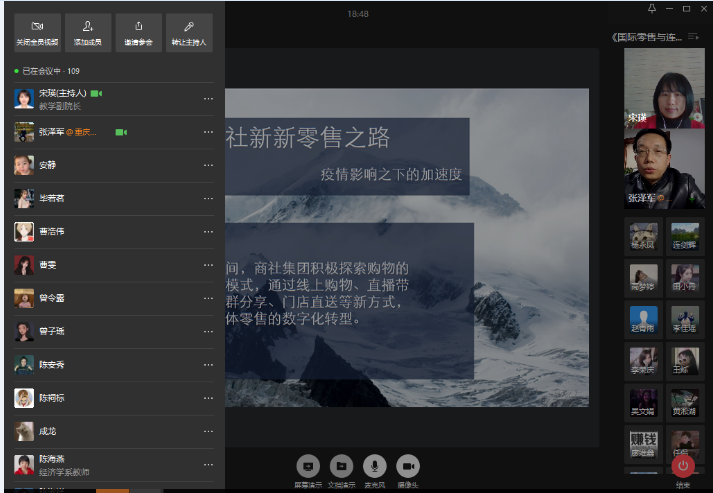The image size is (713, 493).
Task: Open more options for 曹浩伟
Action: coord(208,232)
